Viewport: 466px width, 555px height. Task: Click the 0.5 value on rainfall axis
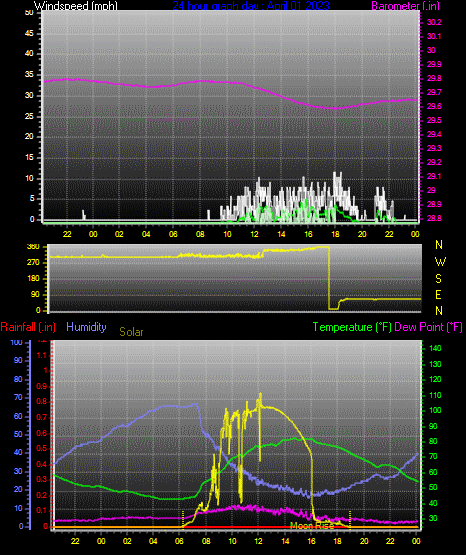click(42, 448)
